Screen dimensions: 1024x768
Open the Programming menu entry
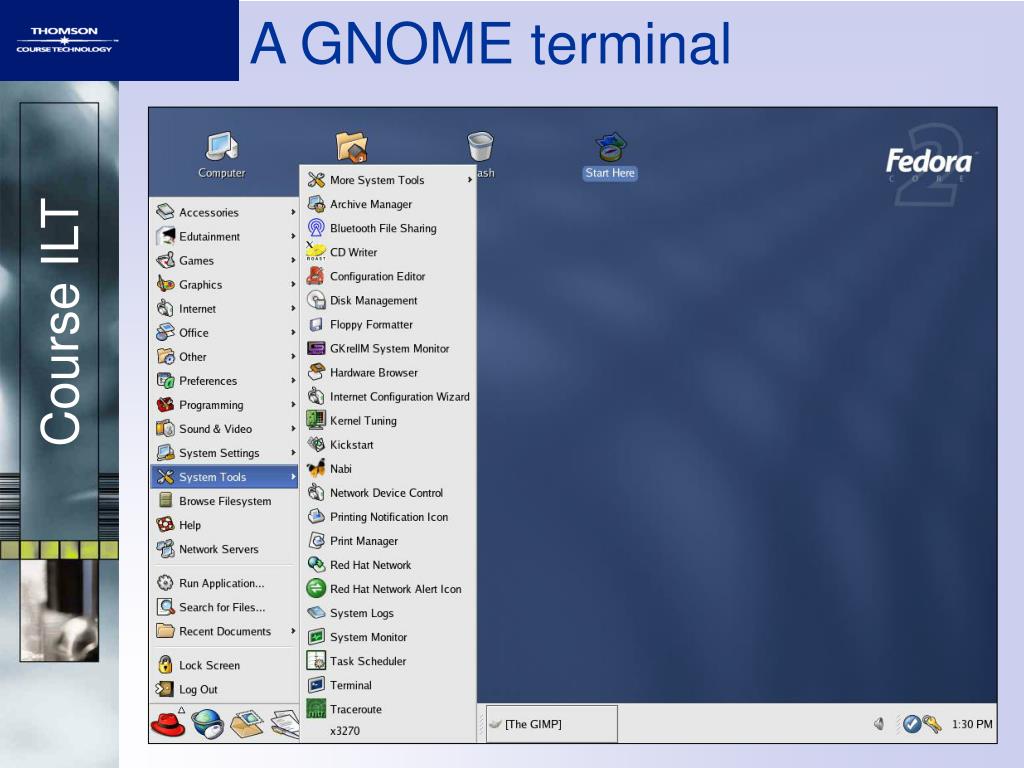pyautogui.click(x=225, y=405)
